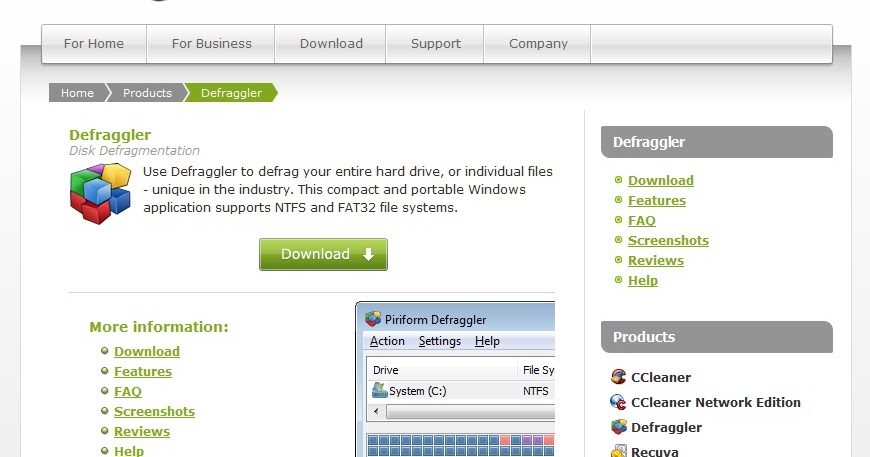The image size is (870, 457).
Task: Click the Disk Defragmentation subtitle
Action: pos(134,150)
